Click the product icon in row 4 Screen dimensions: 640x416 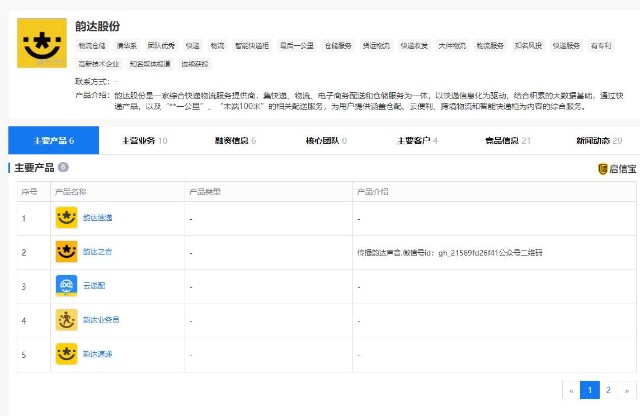pyautogui.click(x=66, y=320)
